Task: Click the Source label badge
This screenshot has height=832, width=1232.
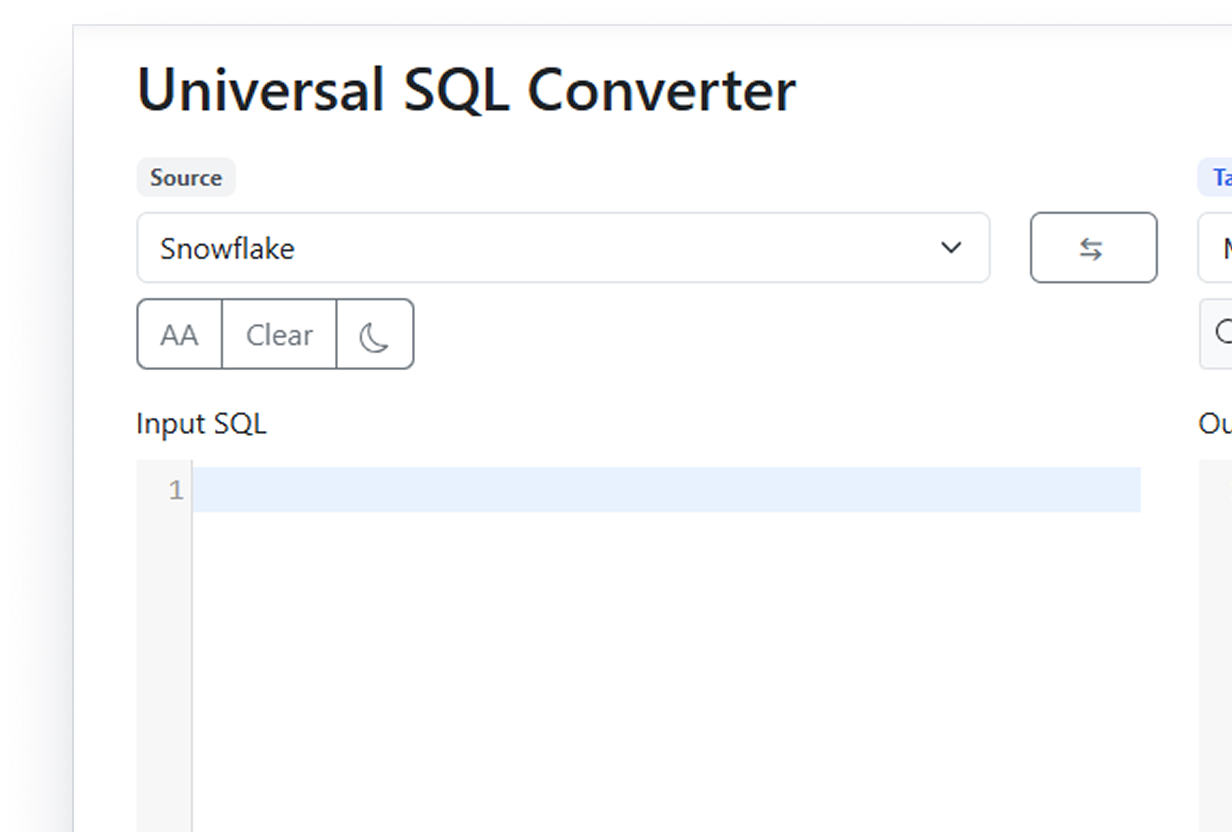Action: [x=186, y=178]
